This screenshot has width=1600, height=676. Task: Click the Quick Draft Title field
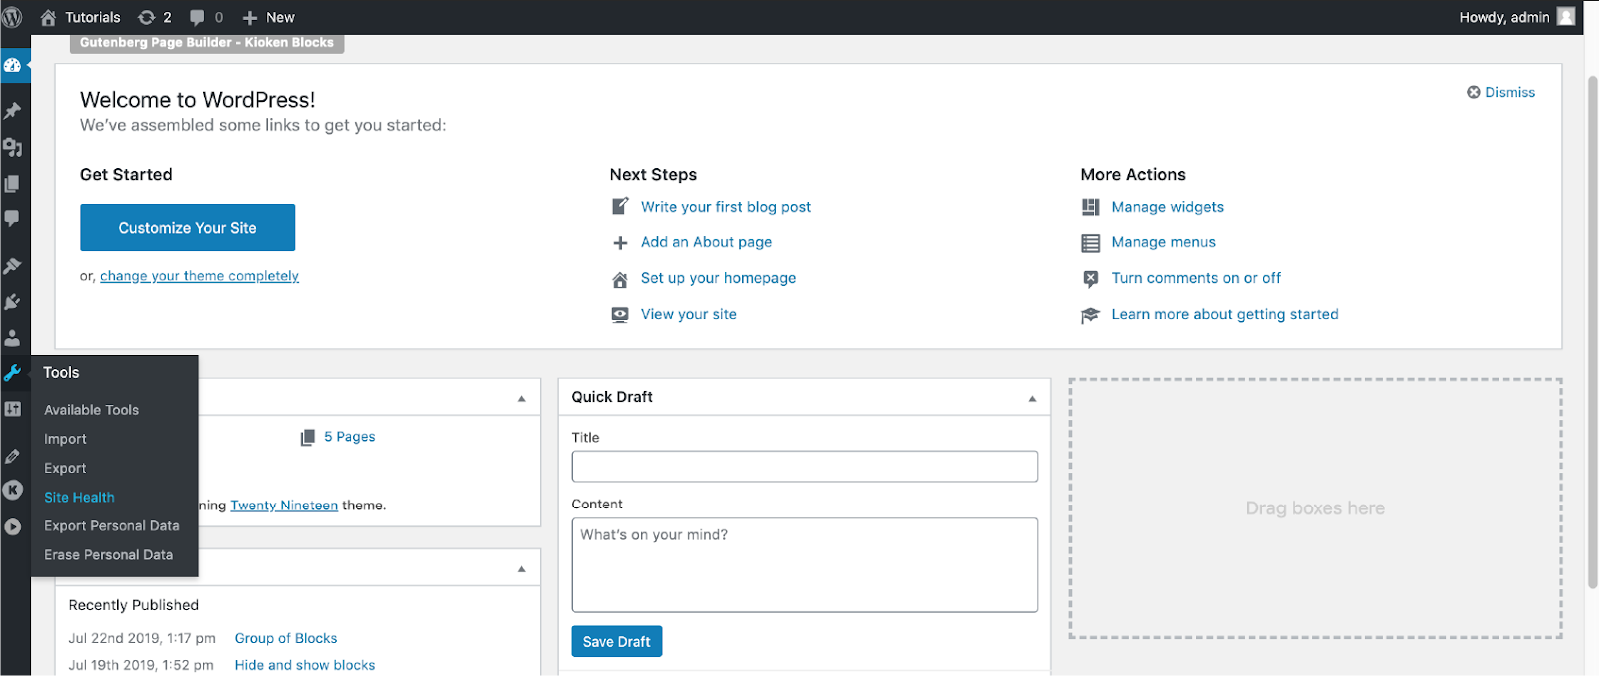[x=804, y=467]
